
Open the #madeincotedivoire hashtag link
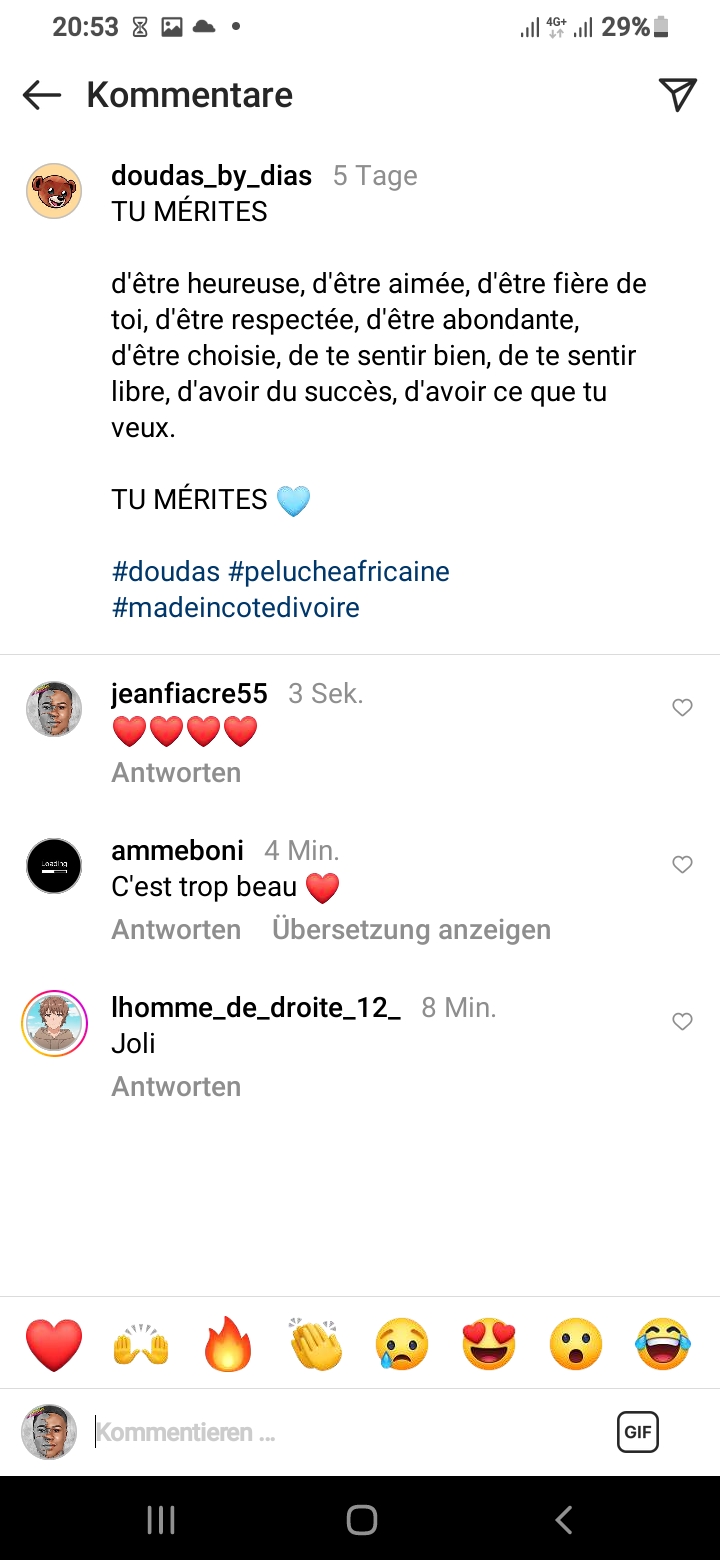pos(236,607)
